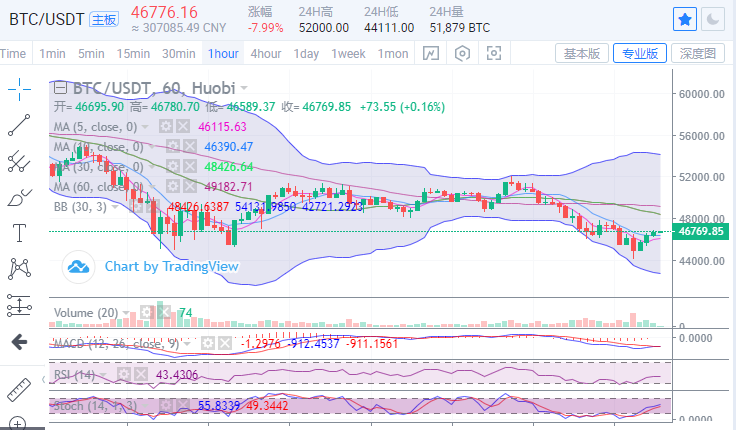
Task: Select the 专业版 professional version button
Action: pyautogui.click(x=640, y=54)
